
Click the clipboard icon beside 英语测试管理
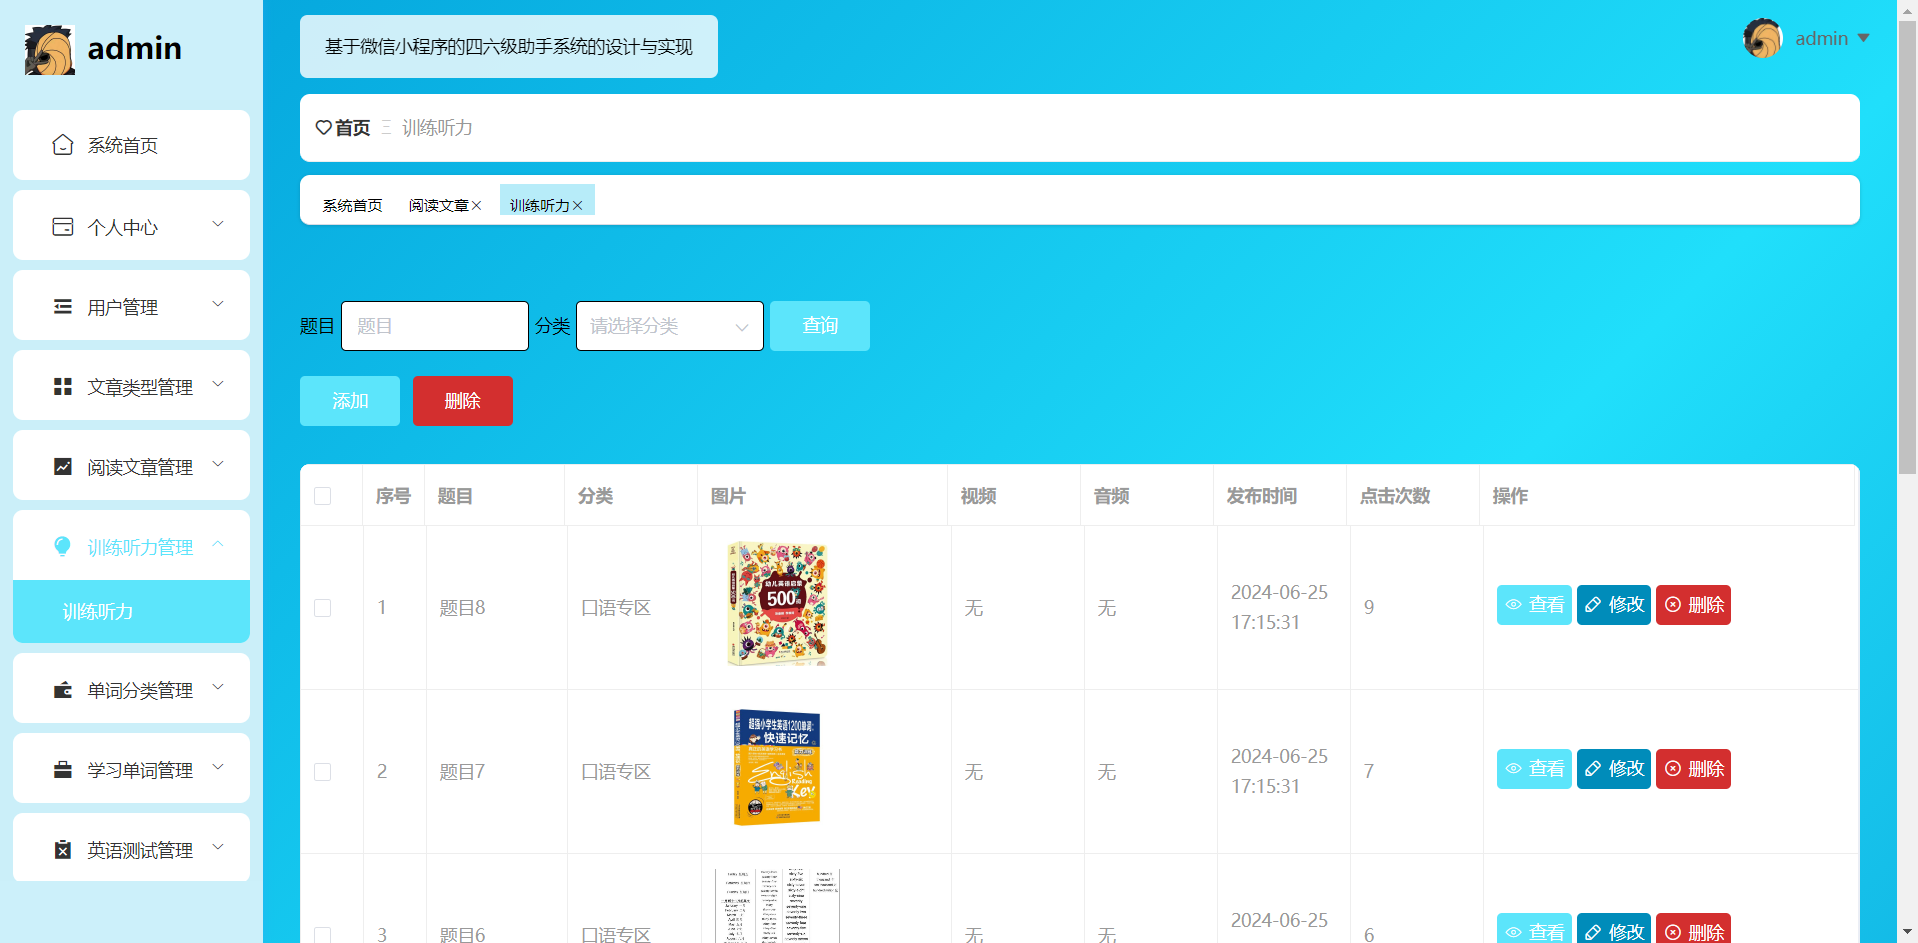point(63,850)
